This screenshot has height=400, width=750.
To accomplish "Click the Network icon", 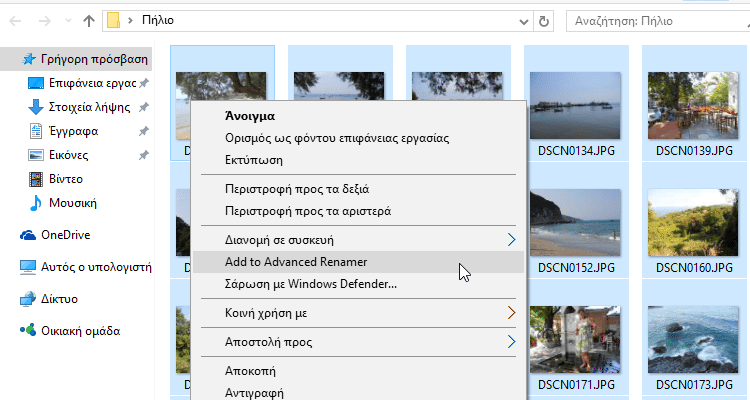I will click(x=28, y=299).
